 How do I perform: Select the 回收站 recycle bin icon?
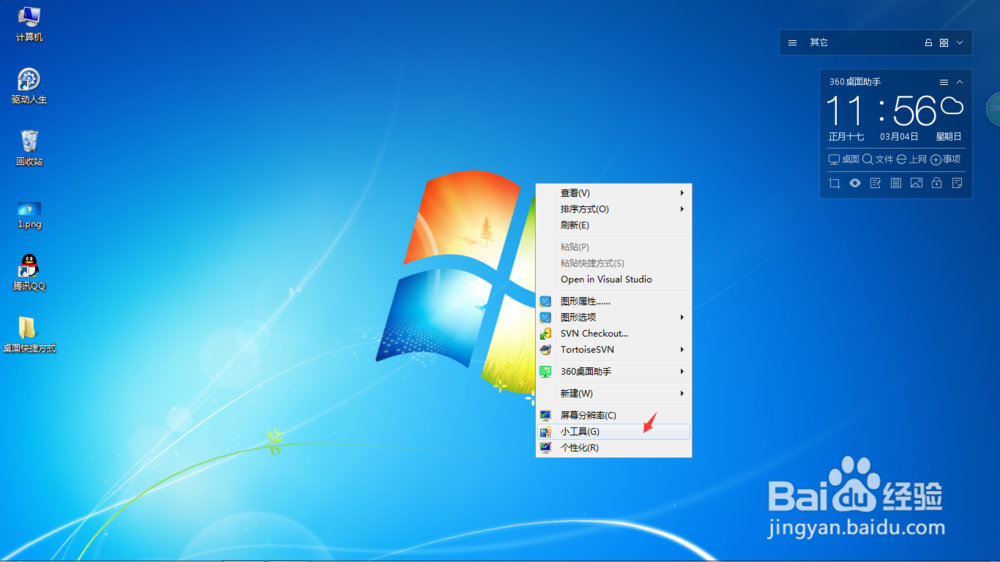(x=29, y=148)
